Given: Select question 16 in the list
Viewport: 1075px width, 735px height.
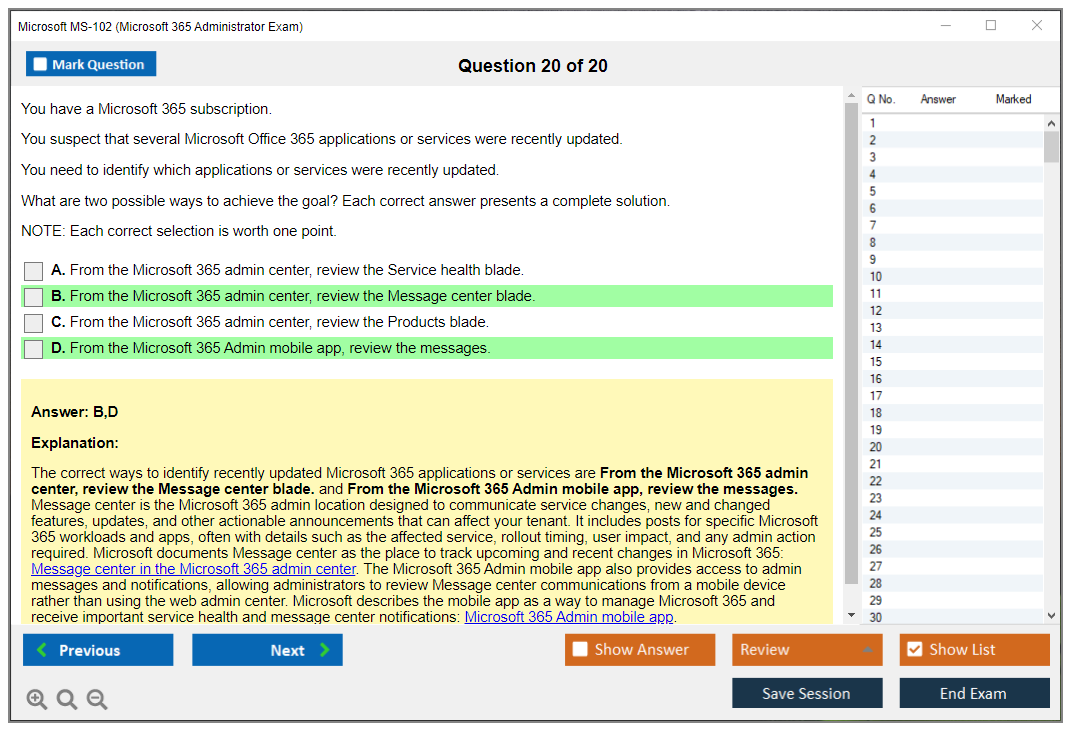Looking at the screenshot, I should click(953, 379).
